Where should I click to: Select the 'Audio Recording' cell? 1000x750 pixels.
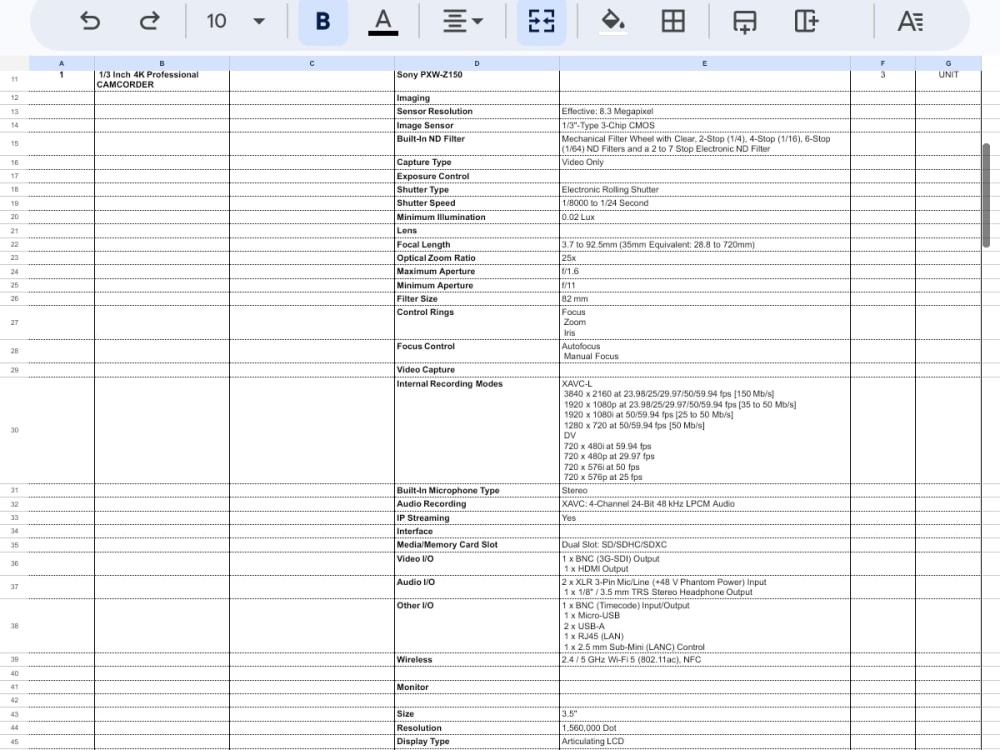point(477,504)
